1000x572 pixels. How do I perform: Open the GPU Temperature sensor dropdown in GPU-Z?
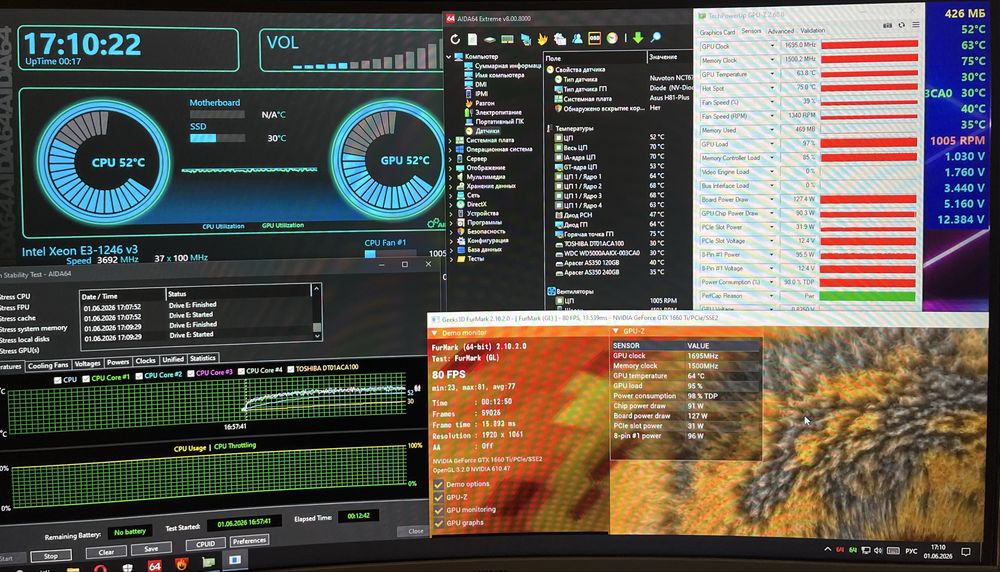pos(772,75)
